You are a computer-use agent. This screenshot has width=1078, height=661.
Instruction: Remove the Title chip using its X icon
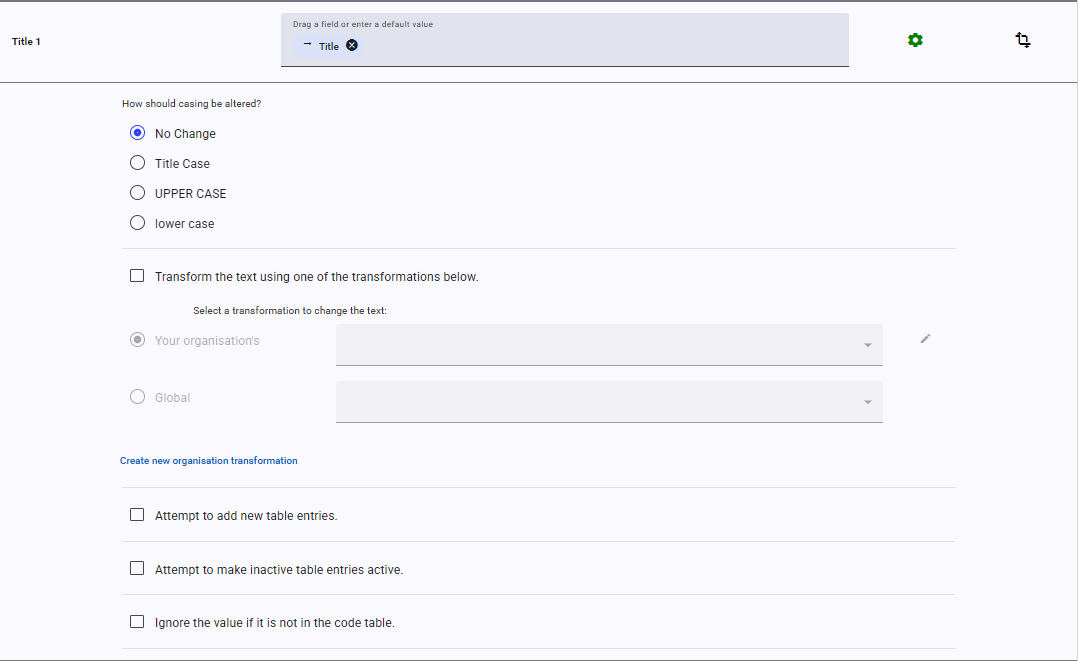pos(352,46)
